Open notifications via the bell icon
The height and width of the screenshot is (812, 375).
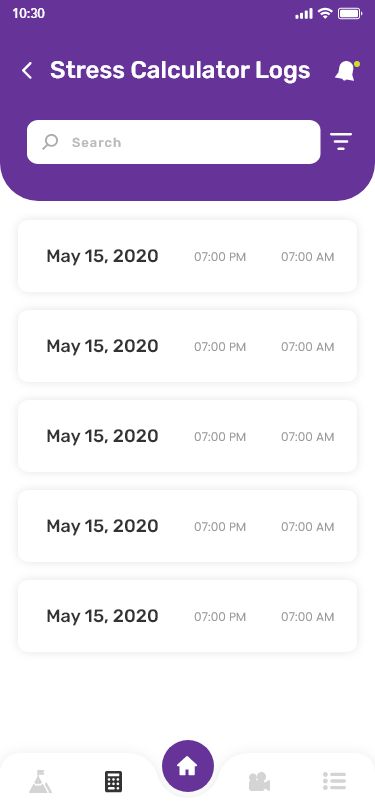[x=347, y=71]
